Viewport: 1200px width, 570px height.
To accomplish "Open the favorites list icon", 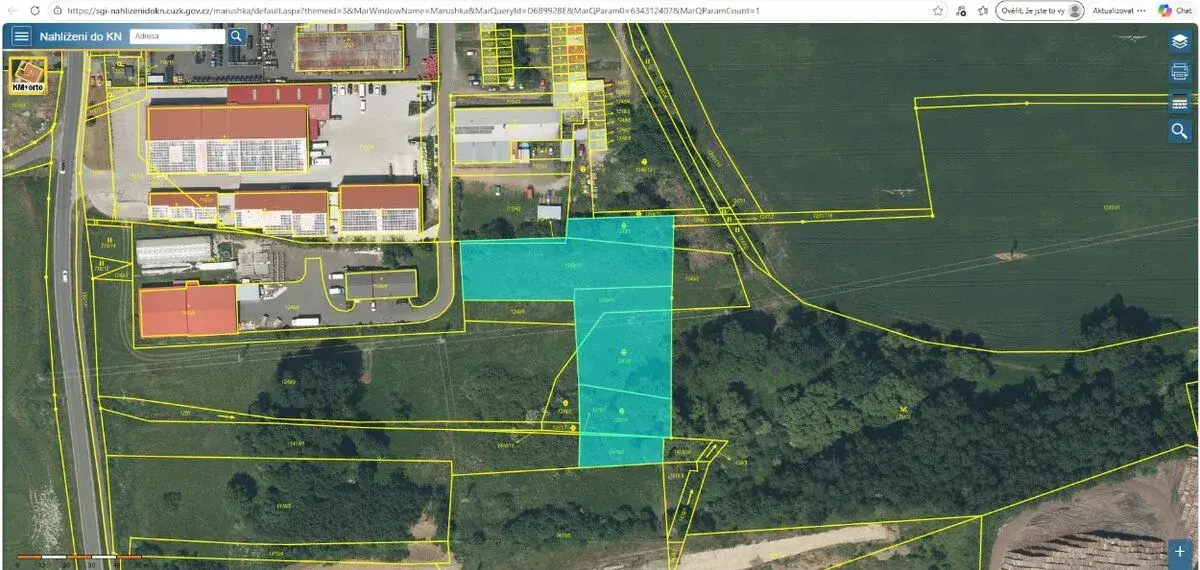I will tap(983, 10).
